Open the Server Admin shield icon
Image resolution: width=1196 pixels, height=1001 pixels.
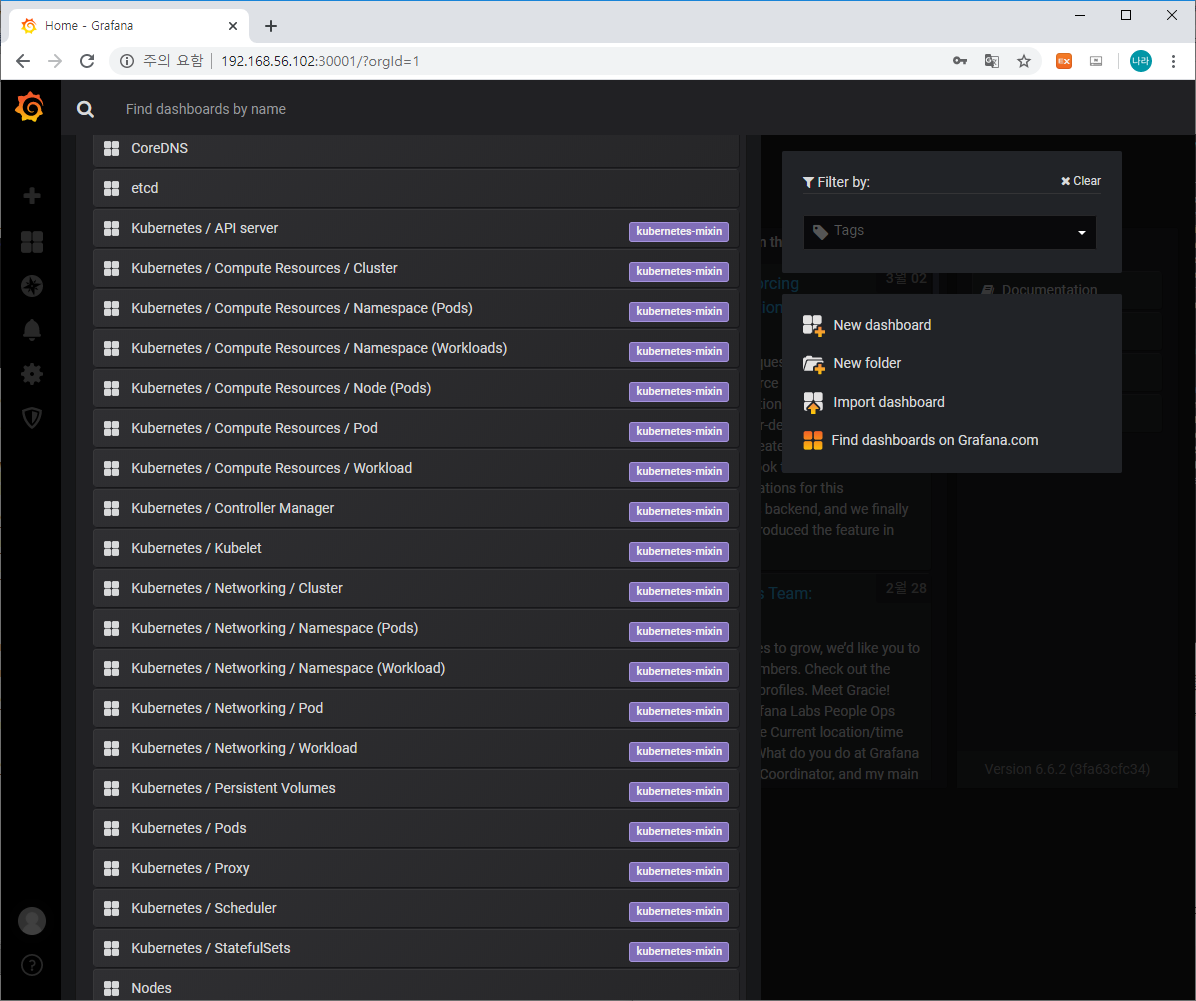click(32, 417)
